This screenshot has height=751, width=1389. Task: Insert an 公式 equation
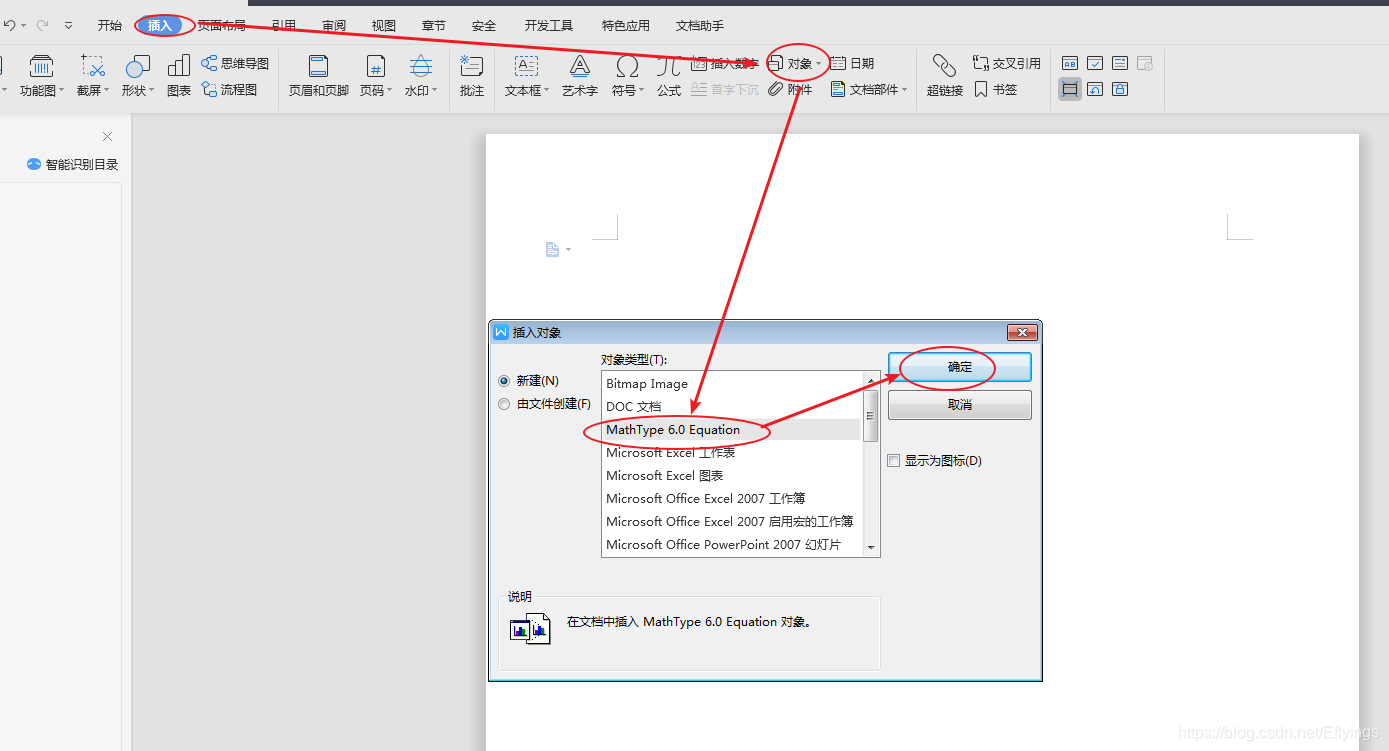[x=668, y=75]
